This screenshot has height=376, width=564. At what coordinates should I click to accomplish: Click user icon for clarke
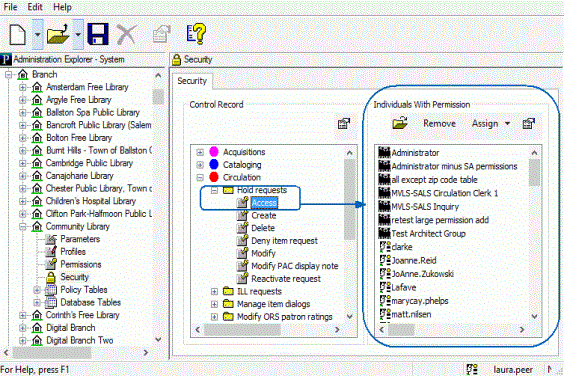click(x=385, y=247)
